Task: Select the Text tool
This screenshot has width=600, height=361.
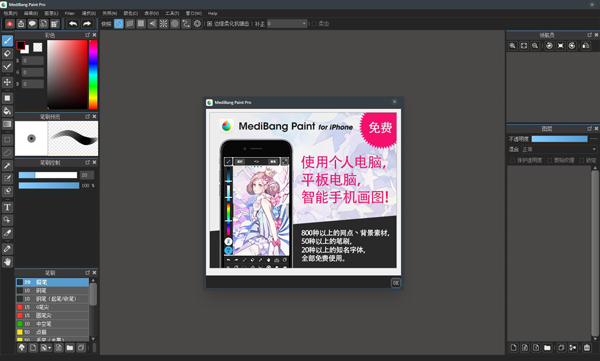Action: point(7,207)
